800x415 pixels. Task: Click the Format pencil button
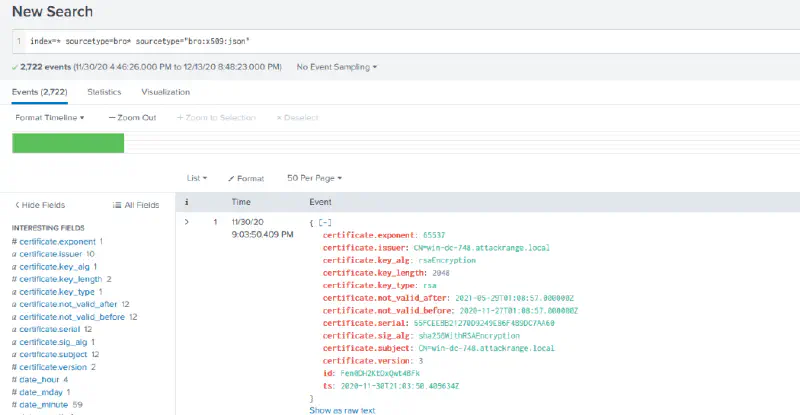246,178
